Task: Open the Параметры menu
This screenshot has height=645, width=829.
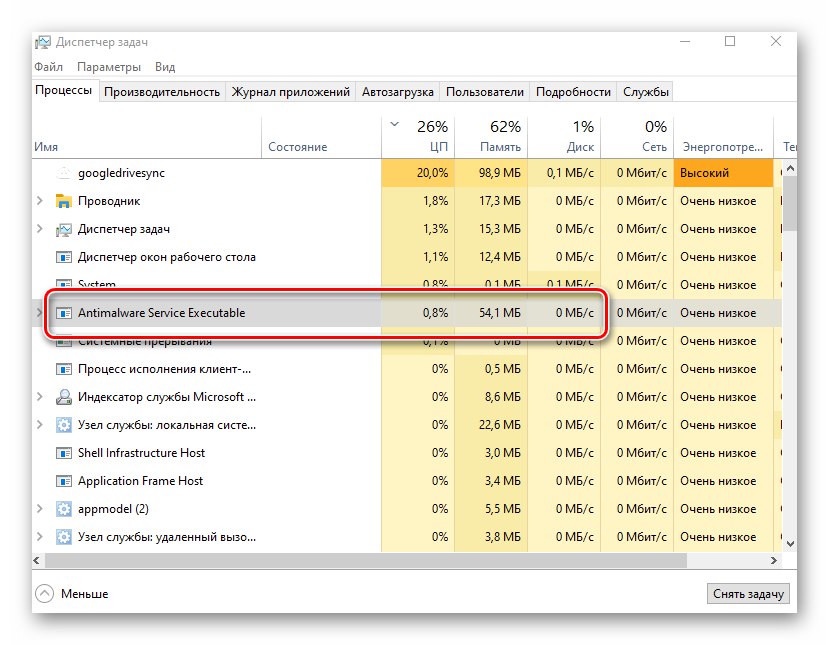Action: pos(109,67)
